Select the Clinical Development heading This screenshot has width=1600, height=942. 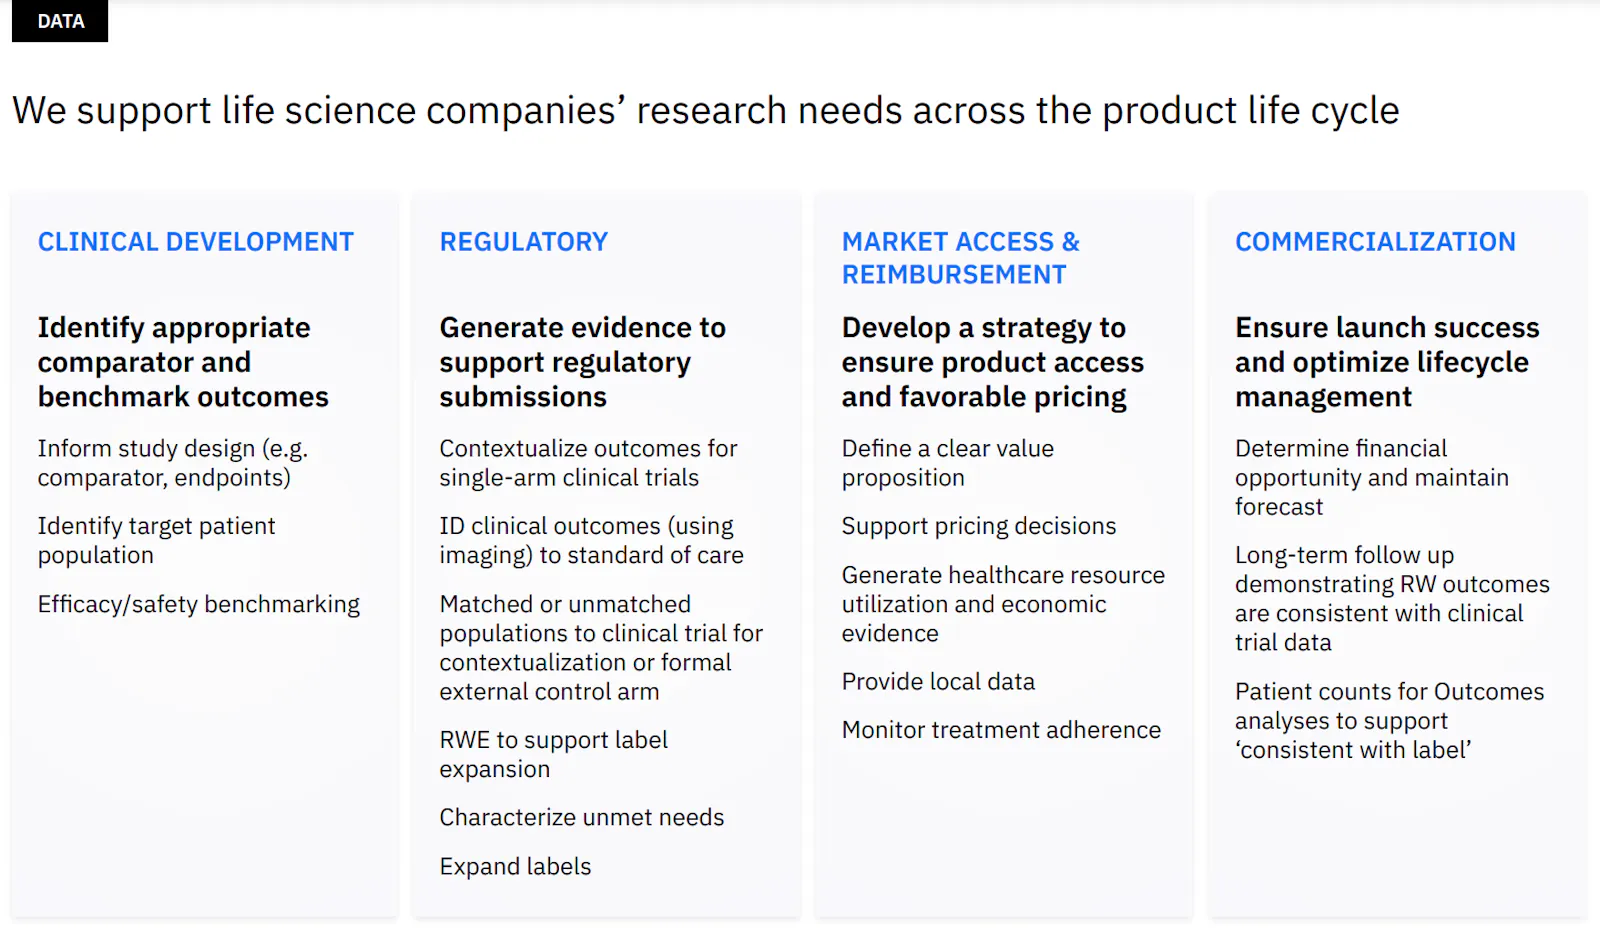click(x=196, y=242)
